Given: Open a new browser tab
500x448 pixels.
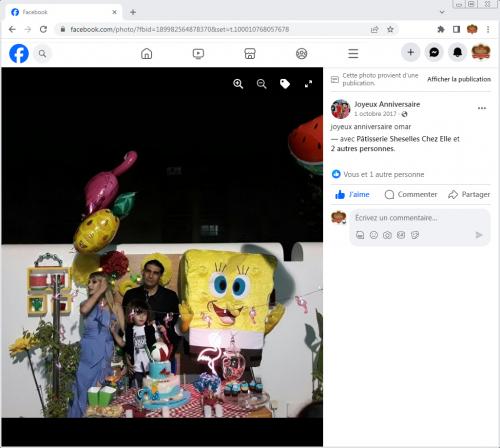Looking at the screenshot, I should tap(133, 12).
